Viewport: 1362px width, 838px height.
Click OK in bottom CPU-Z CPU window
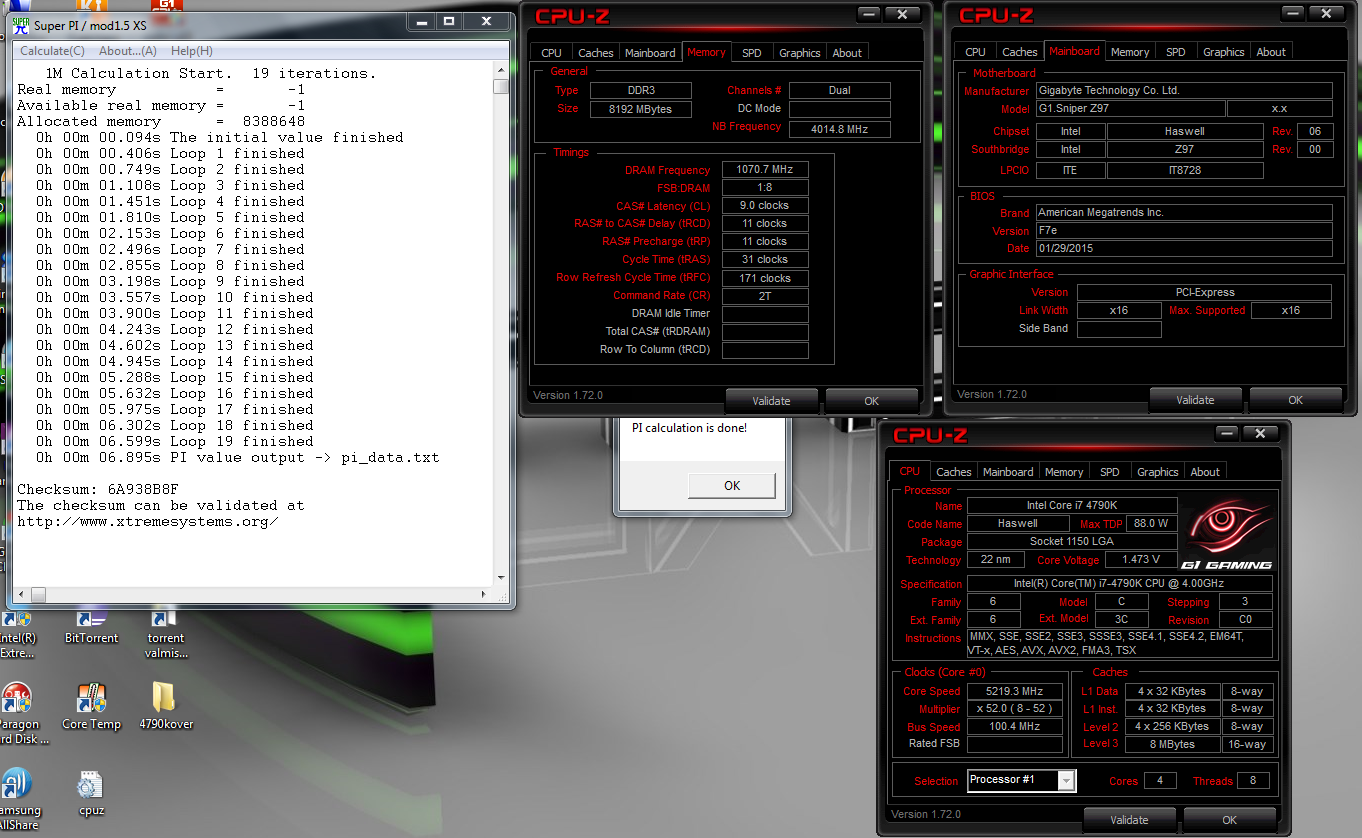coord(1230,820)
